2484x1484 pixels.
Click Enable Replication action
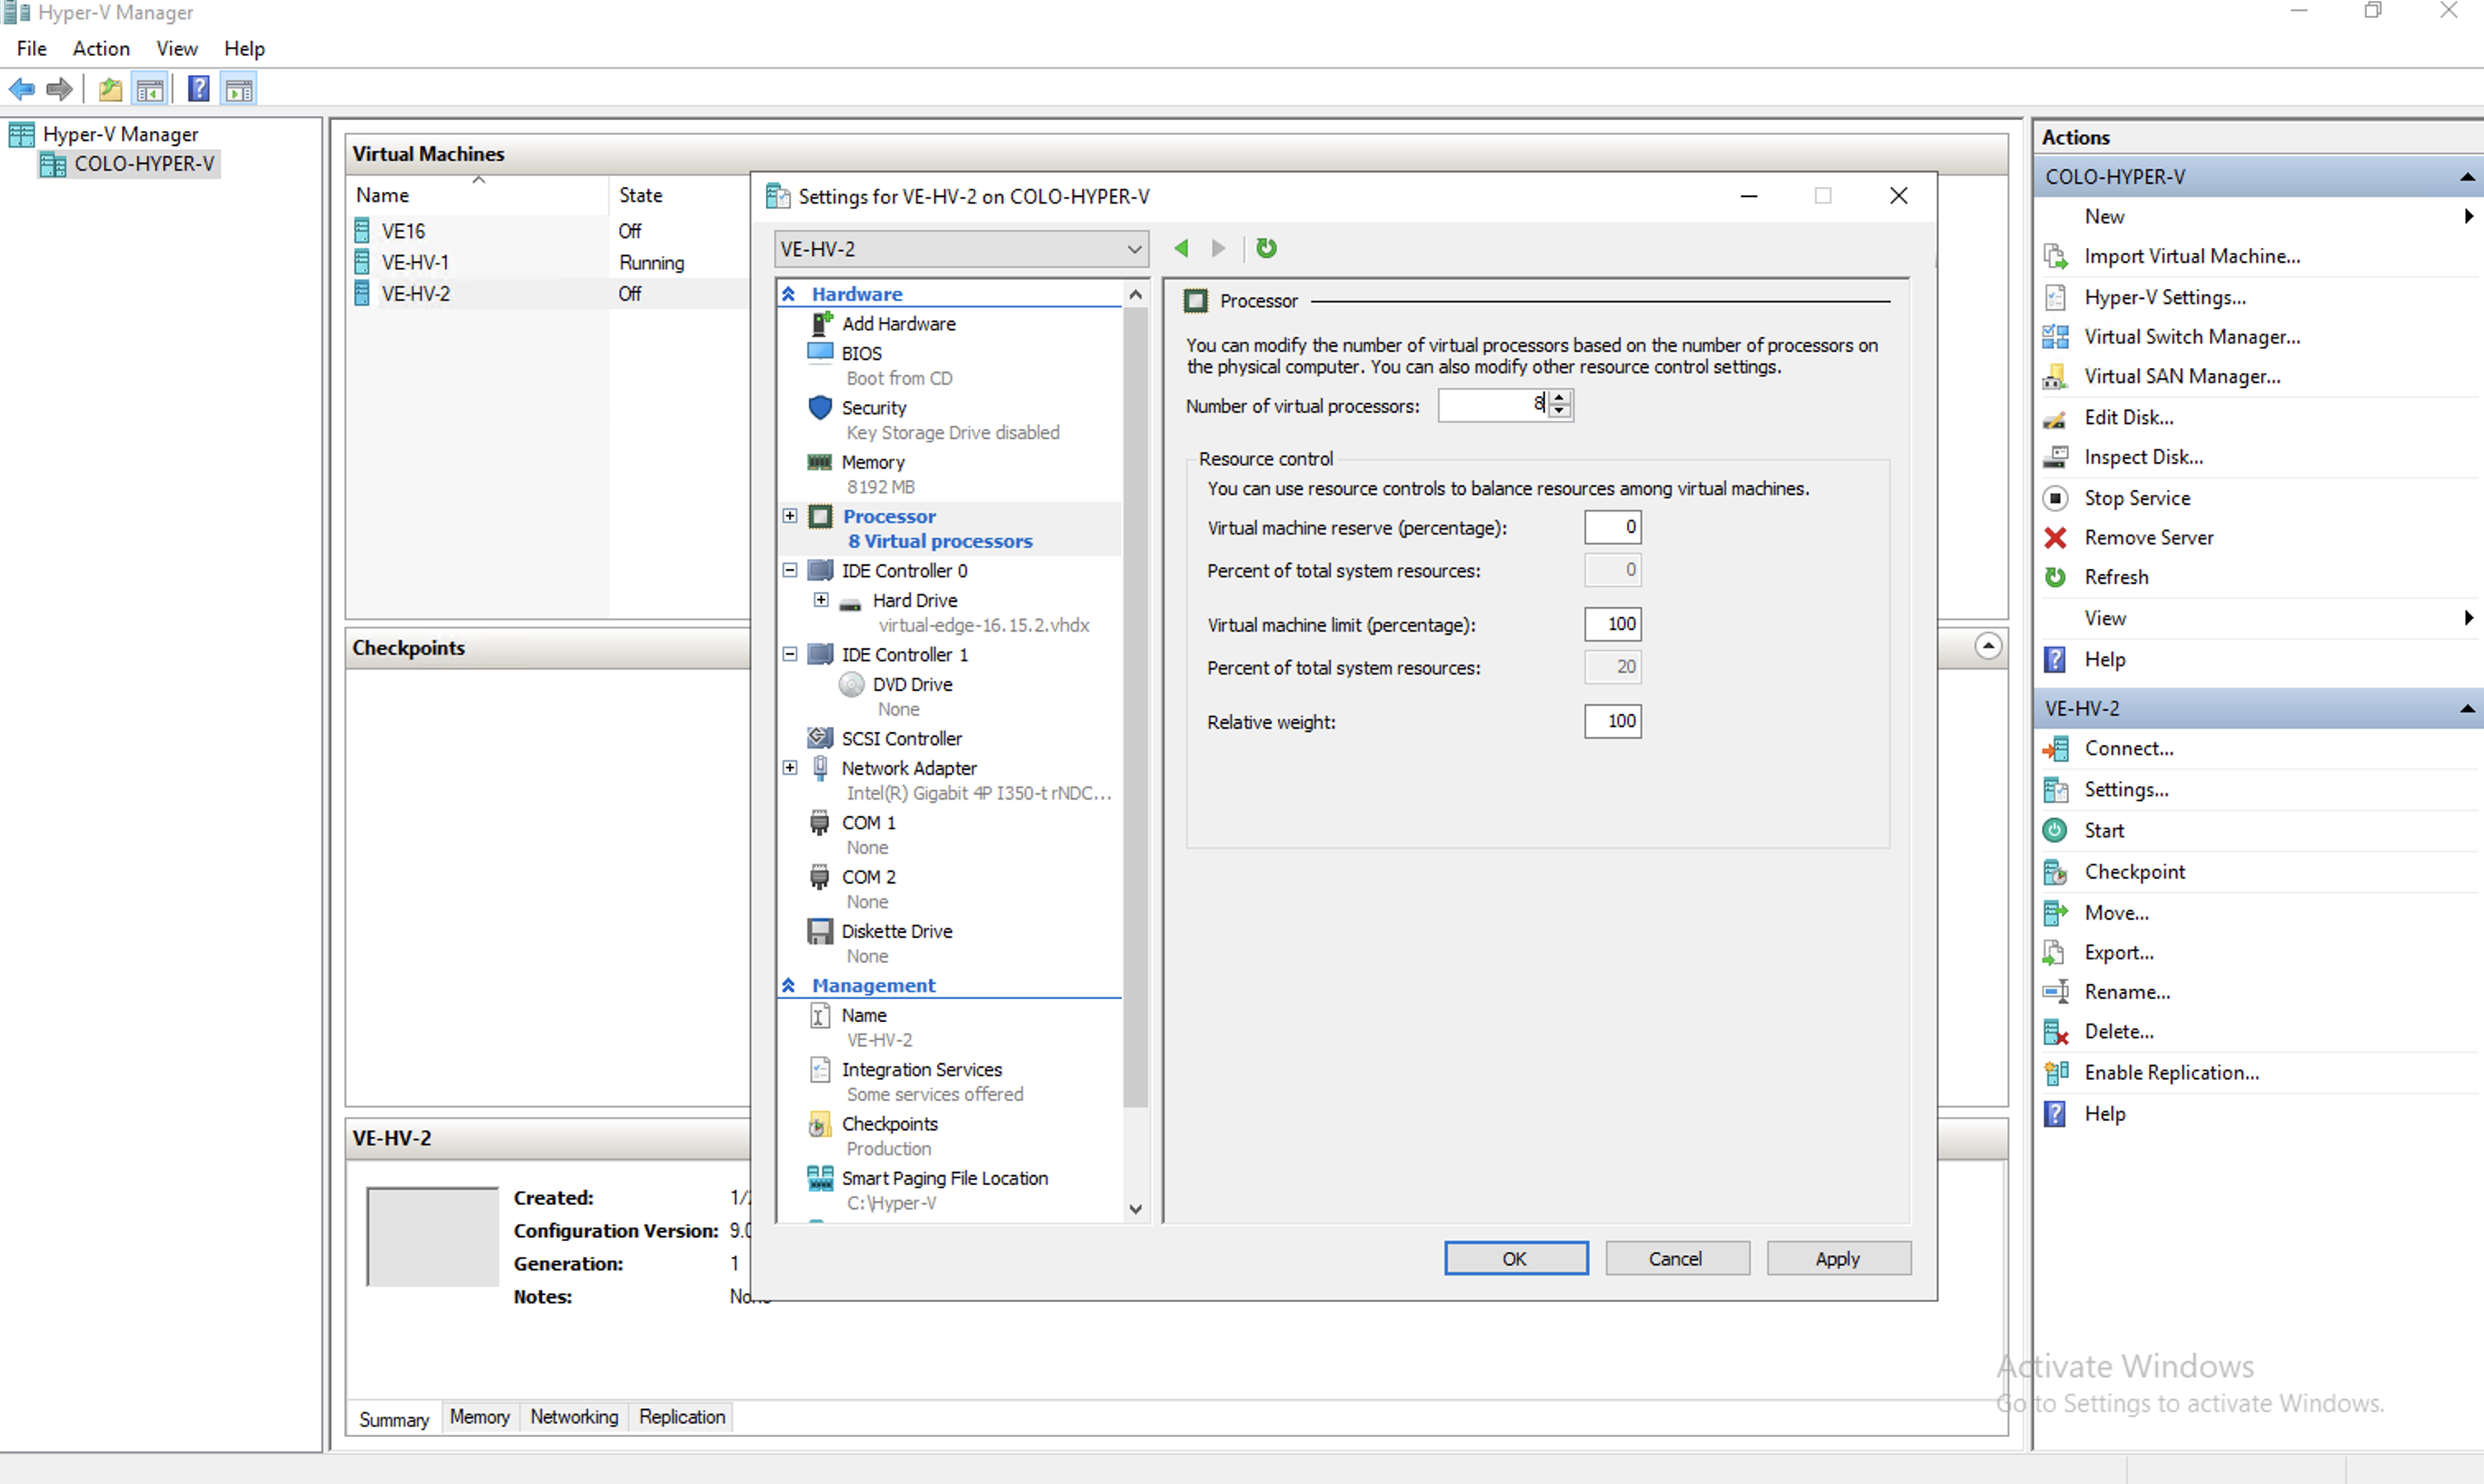[2170, 1072]
